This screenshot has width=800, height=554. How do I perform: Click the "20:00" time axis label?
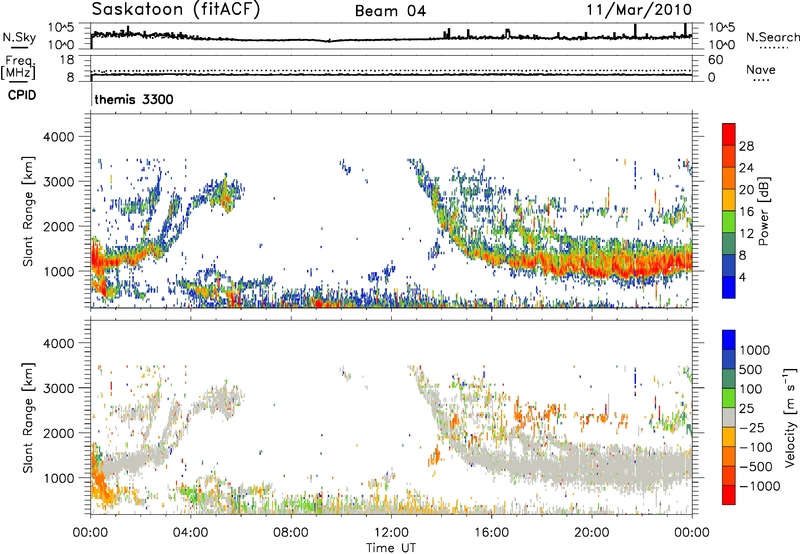pos(591,533)
